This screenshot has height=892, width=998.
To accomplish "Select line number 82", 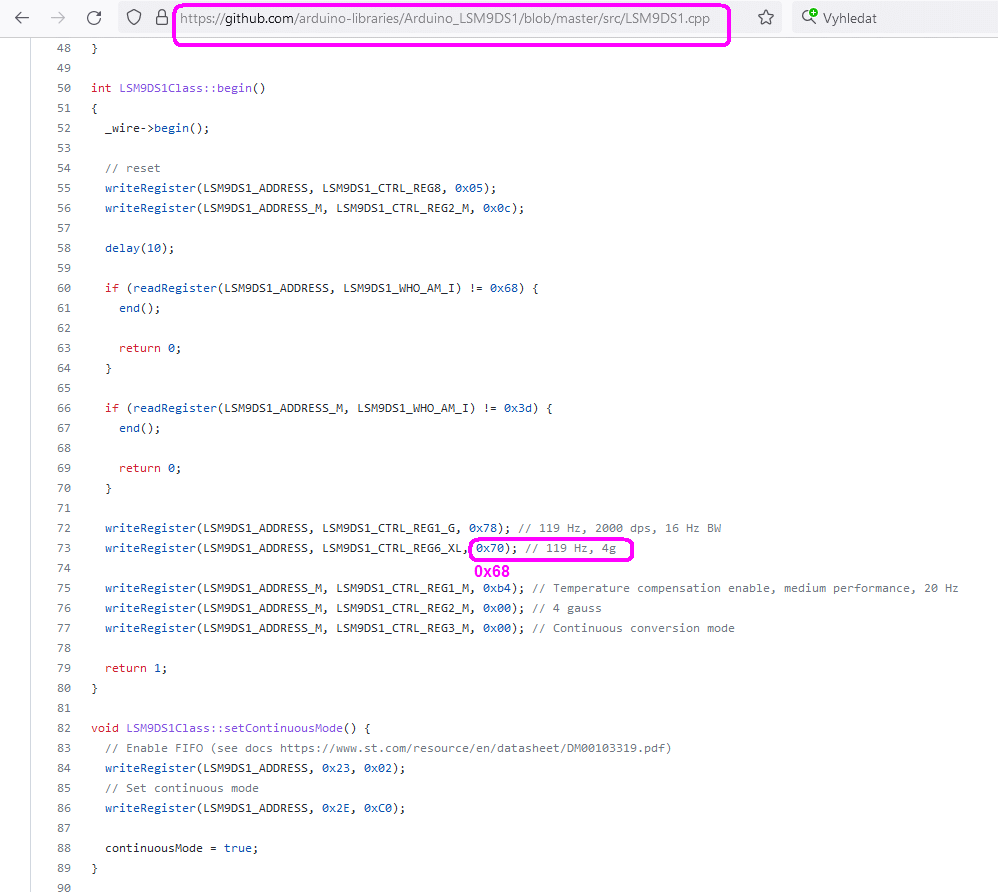I will pos(64,728).
